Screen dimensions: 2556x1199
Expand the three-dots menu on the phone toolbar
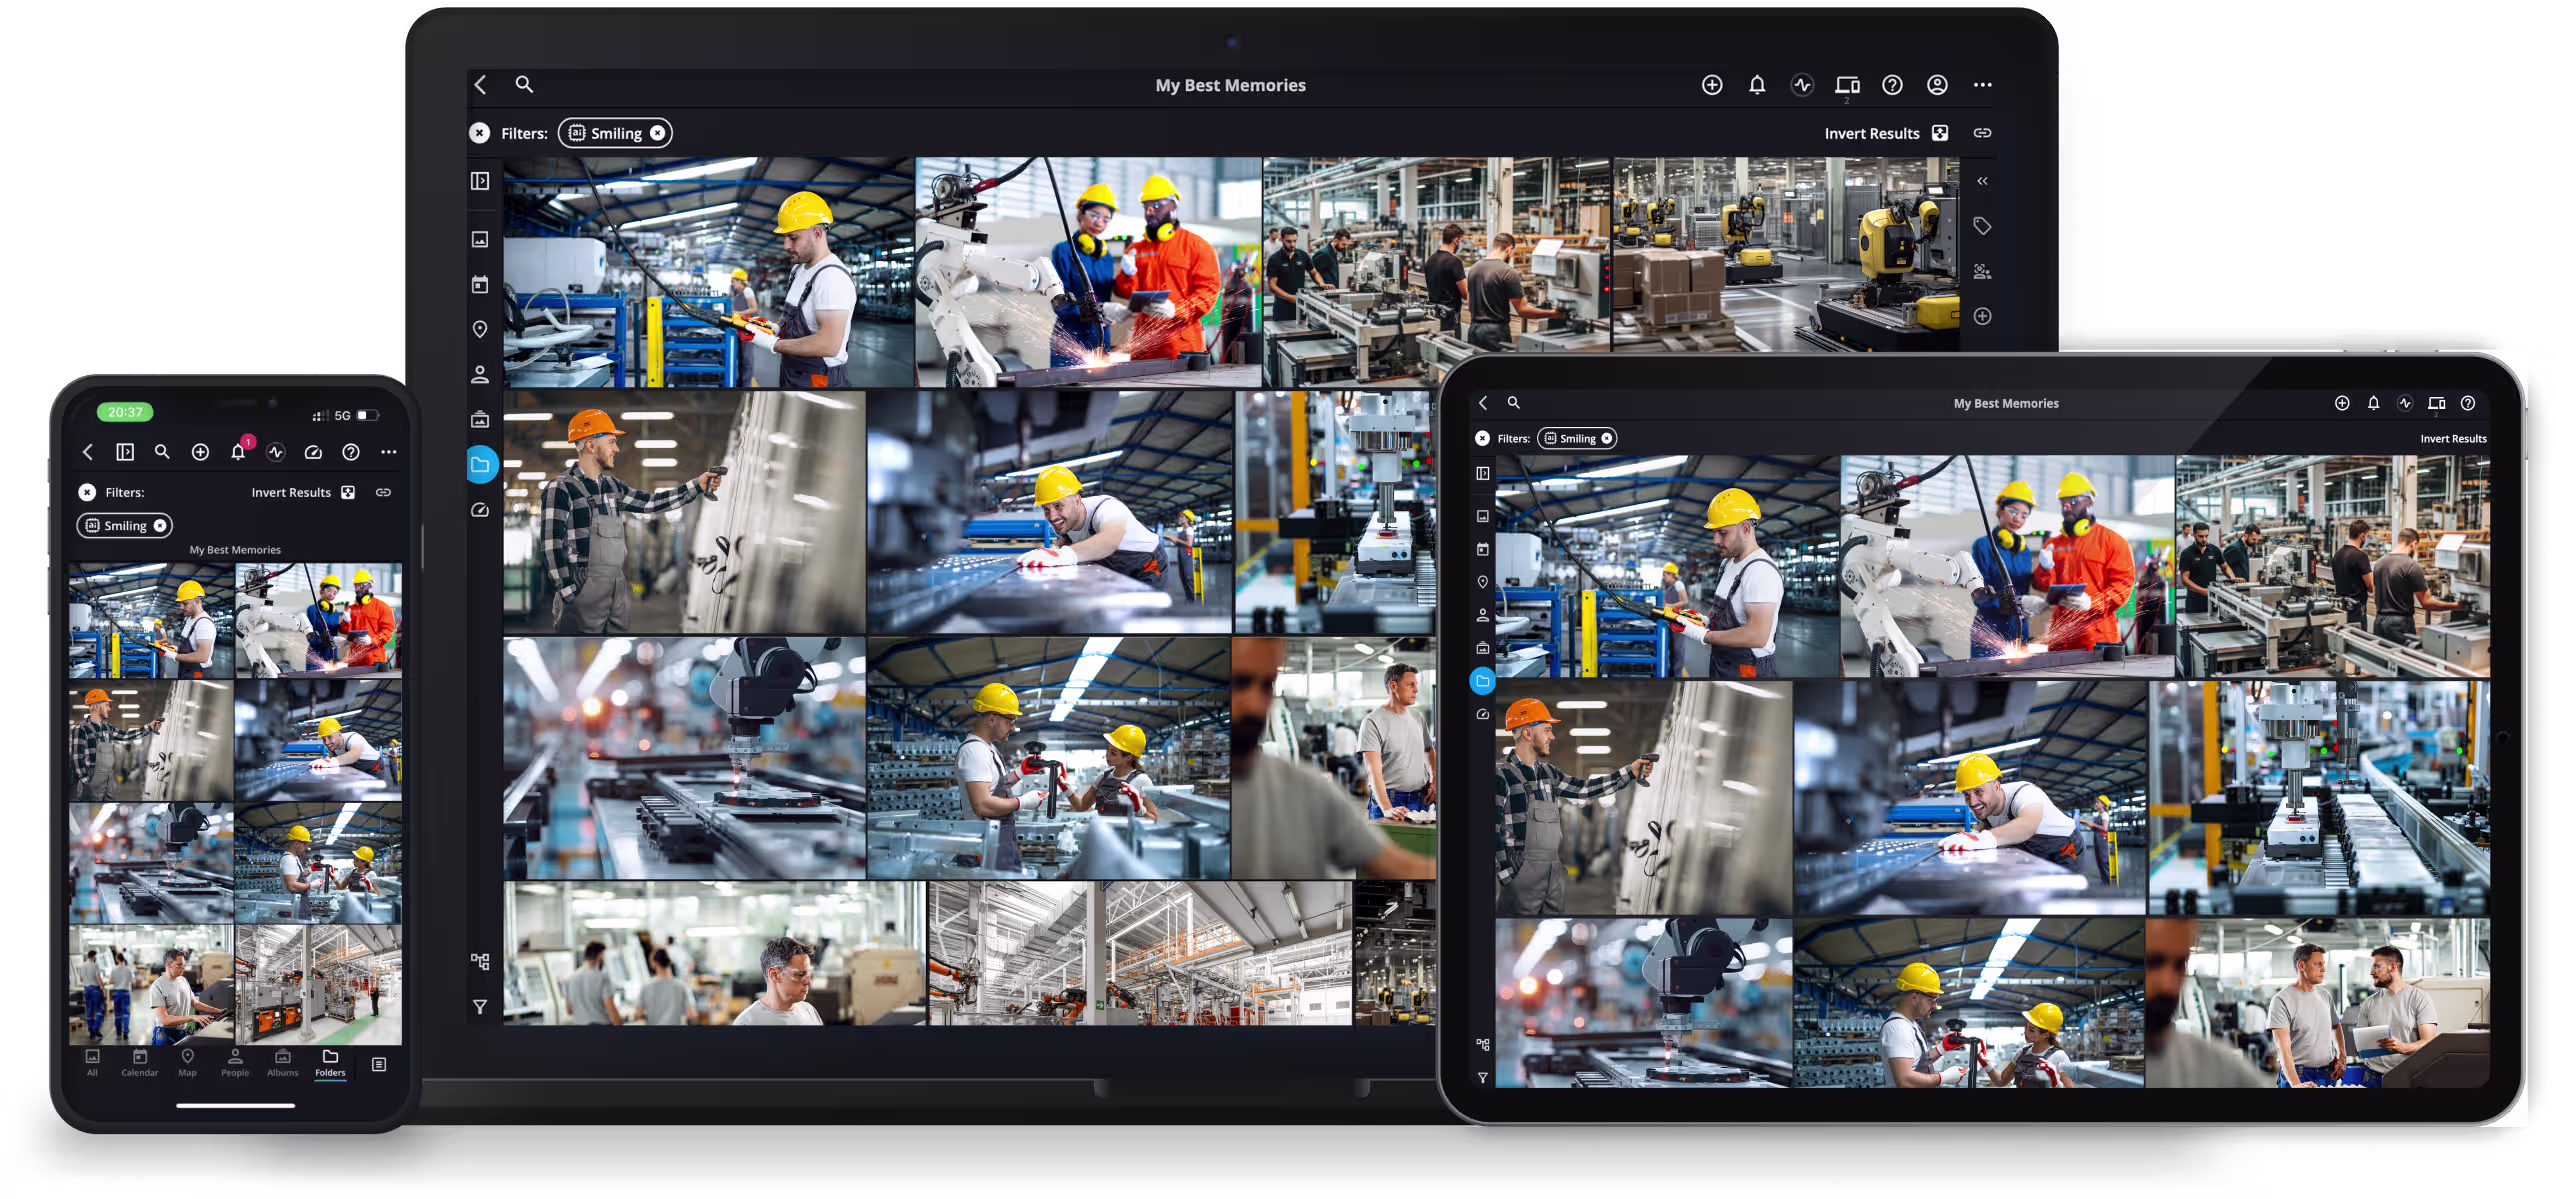point(389,453)
